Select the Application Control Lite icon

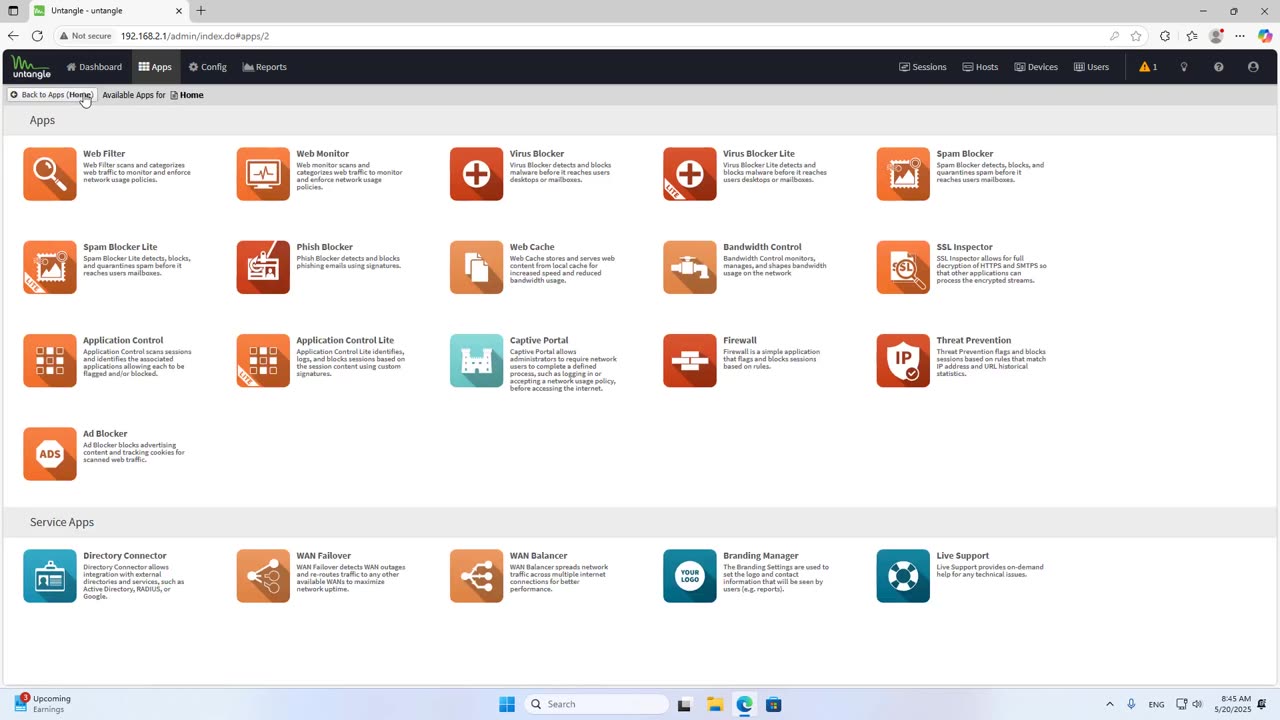pos(263,361)
